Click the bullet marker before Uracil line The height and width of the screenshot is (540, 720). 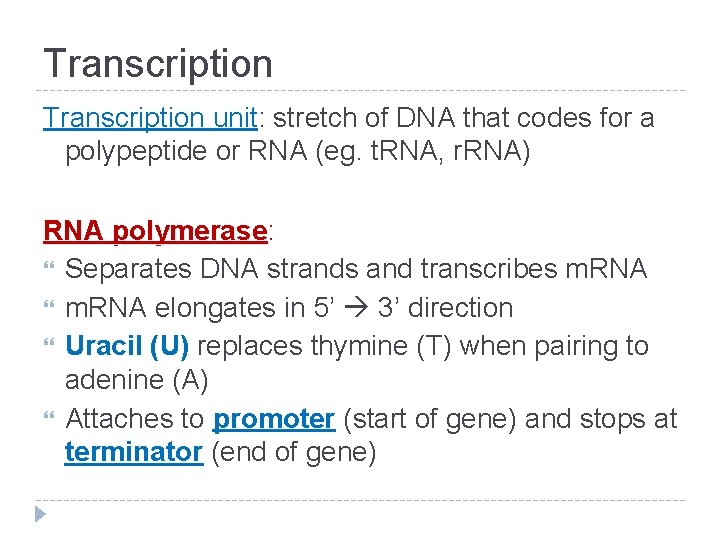tap(49, 342)
